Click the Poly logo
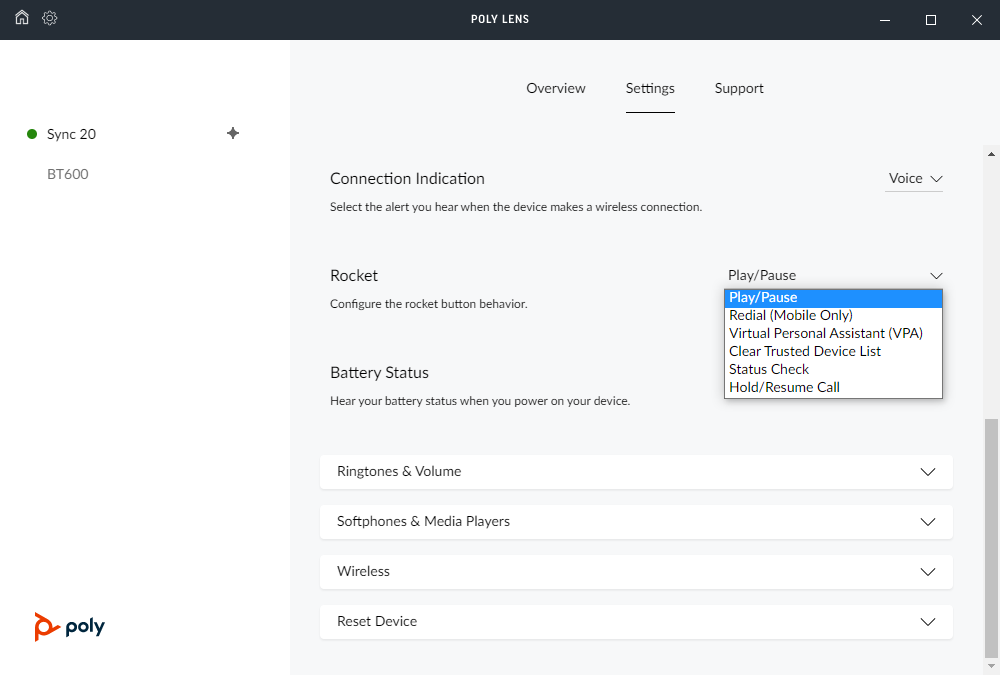This screenshot has width=1000, height=675. 70,627
